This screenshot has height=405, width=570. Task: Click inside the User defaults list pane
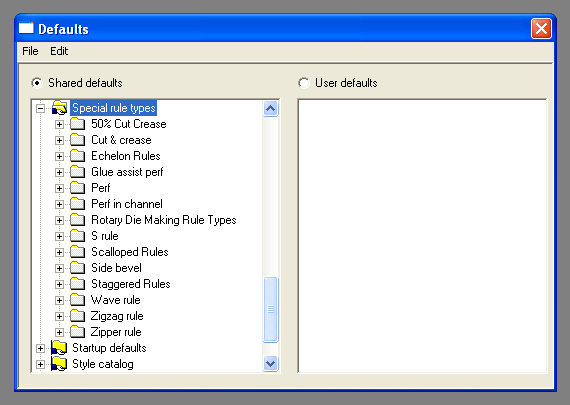point(422,236)
